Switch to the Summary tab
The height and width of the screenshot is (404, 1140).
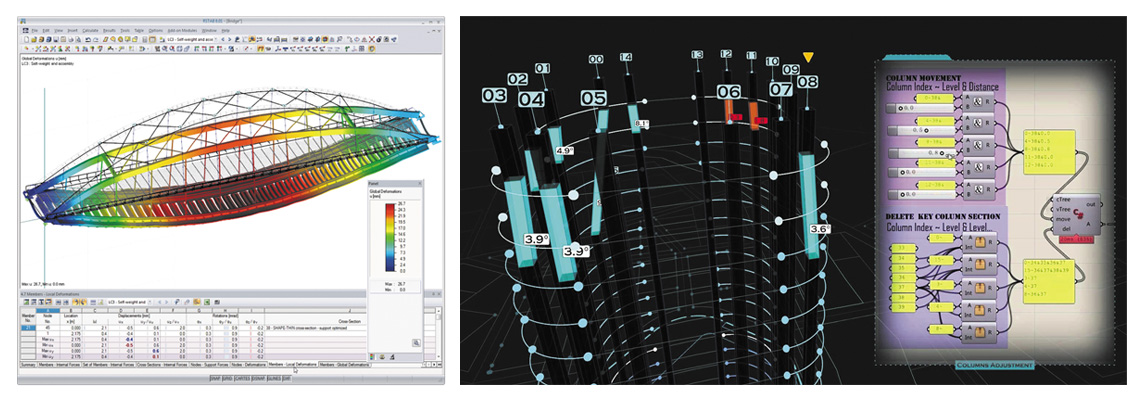pos(28,366)
